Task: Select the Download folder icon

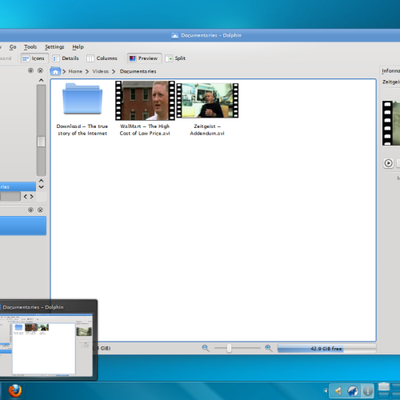Action: (x=82, y=99)
